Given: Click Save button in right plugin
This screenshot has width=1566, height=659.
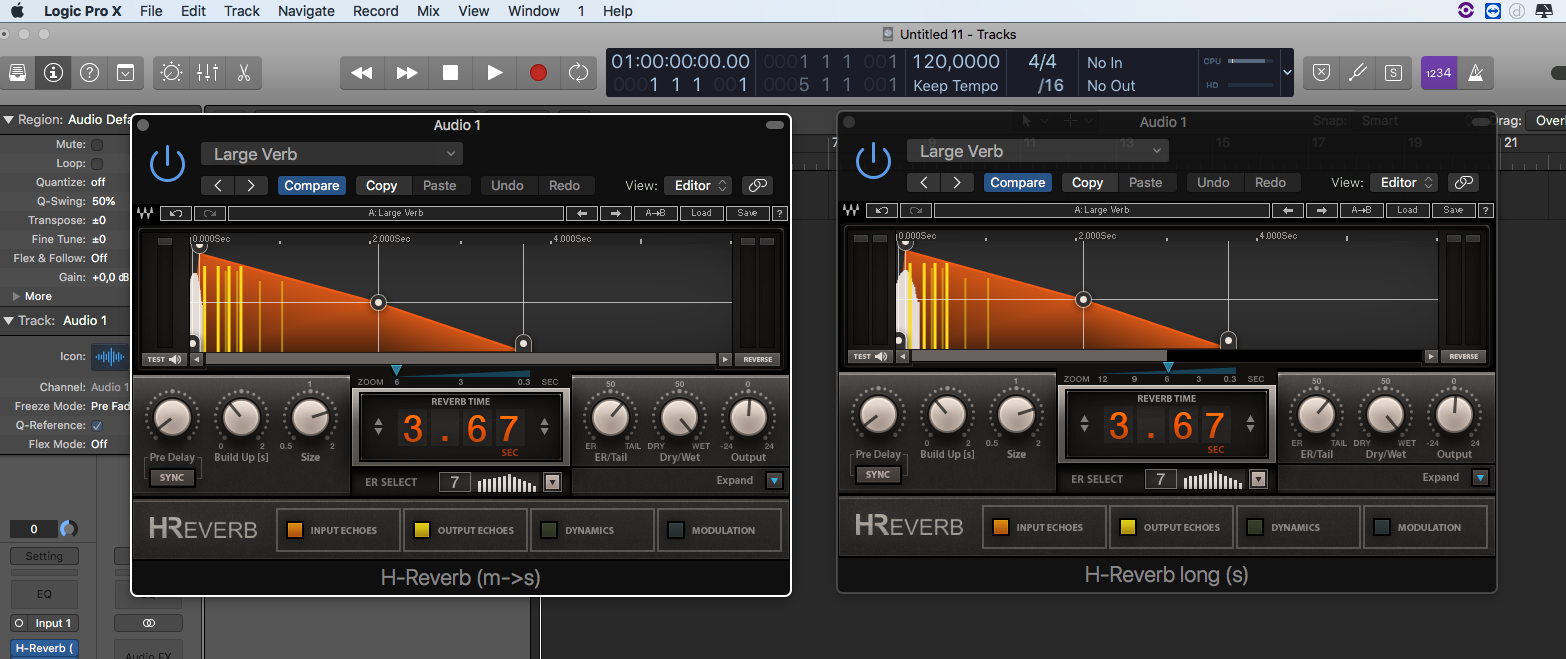Looking at the screenshot, I should tap(1453, 210).
